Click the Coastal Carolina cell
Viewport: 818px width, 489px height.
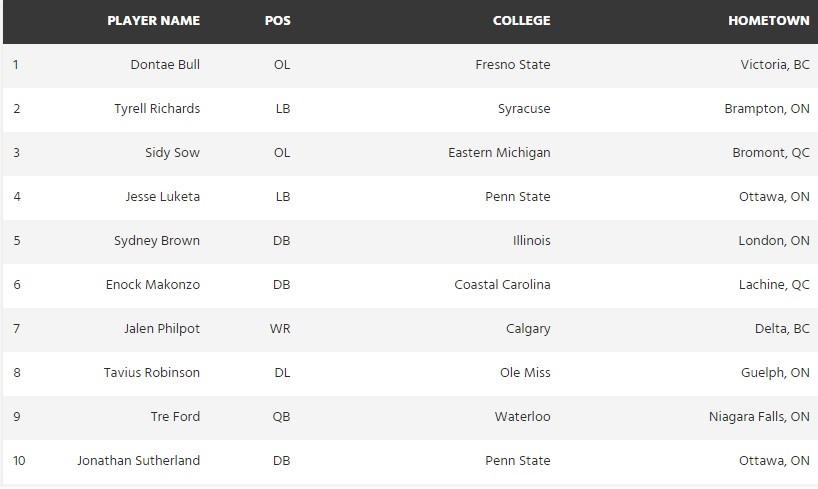502,285
